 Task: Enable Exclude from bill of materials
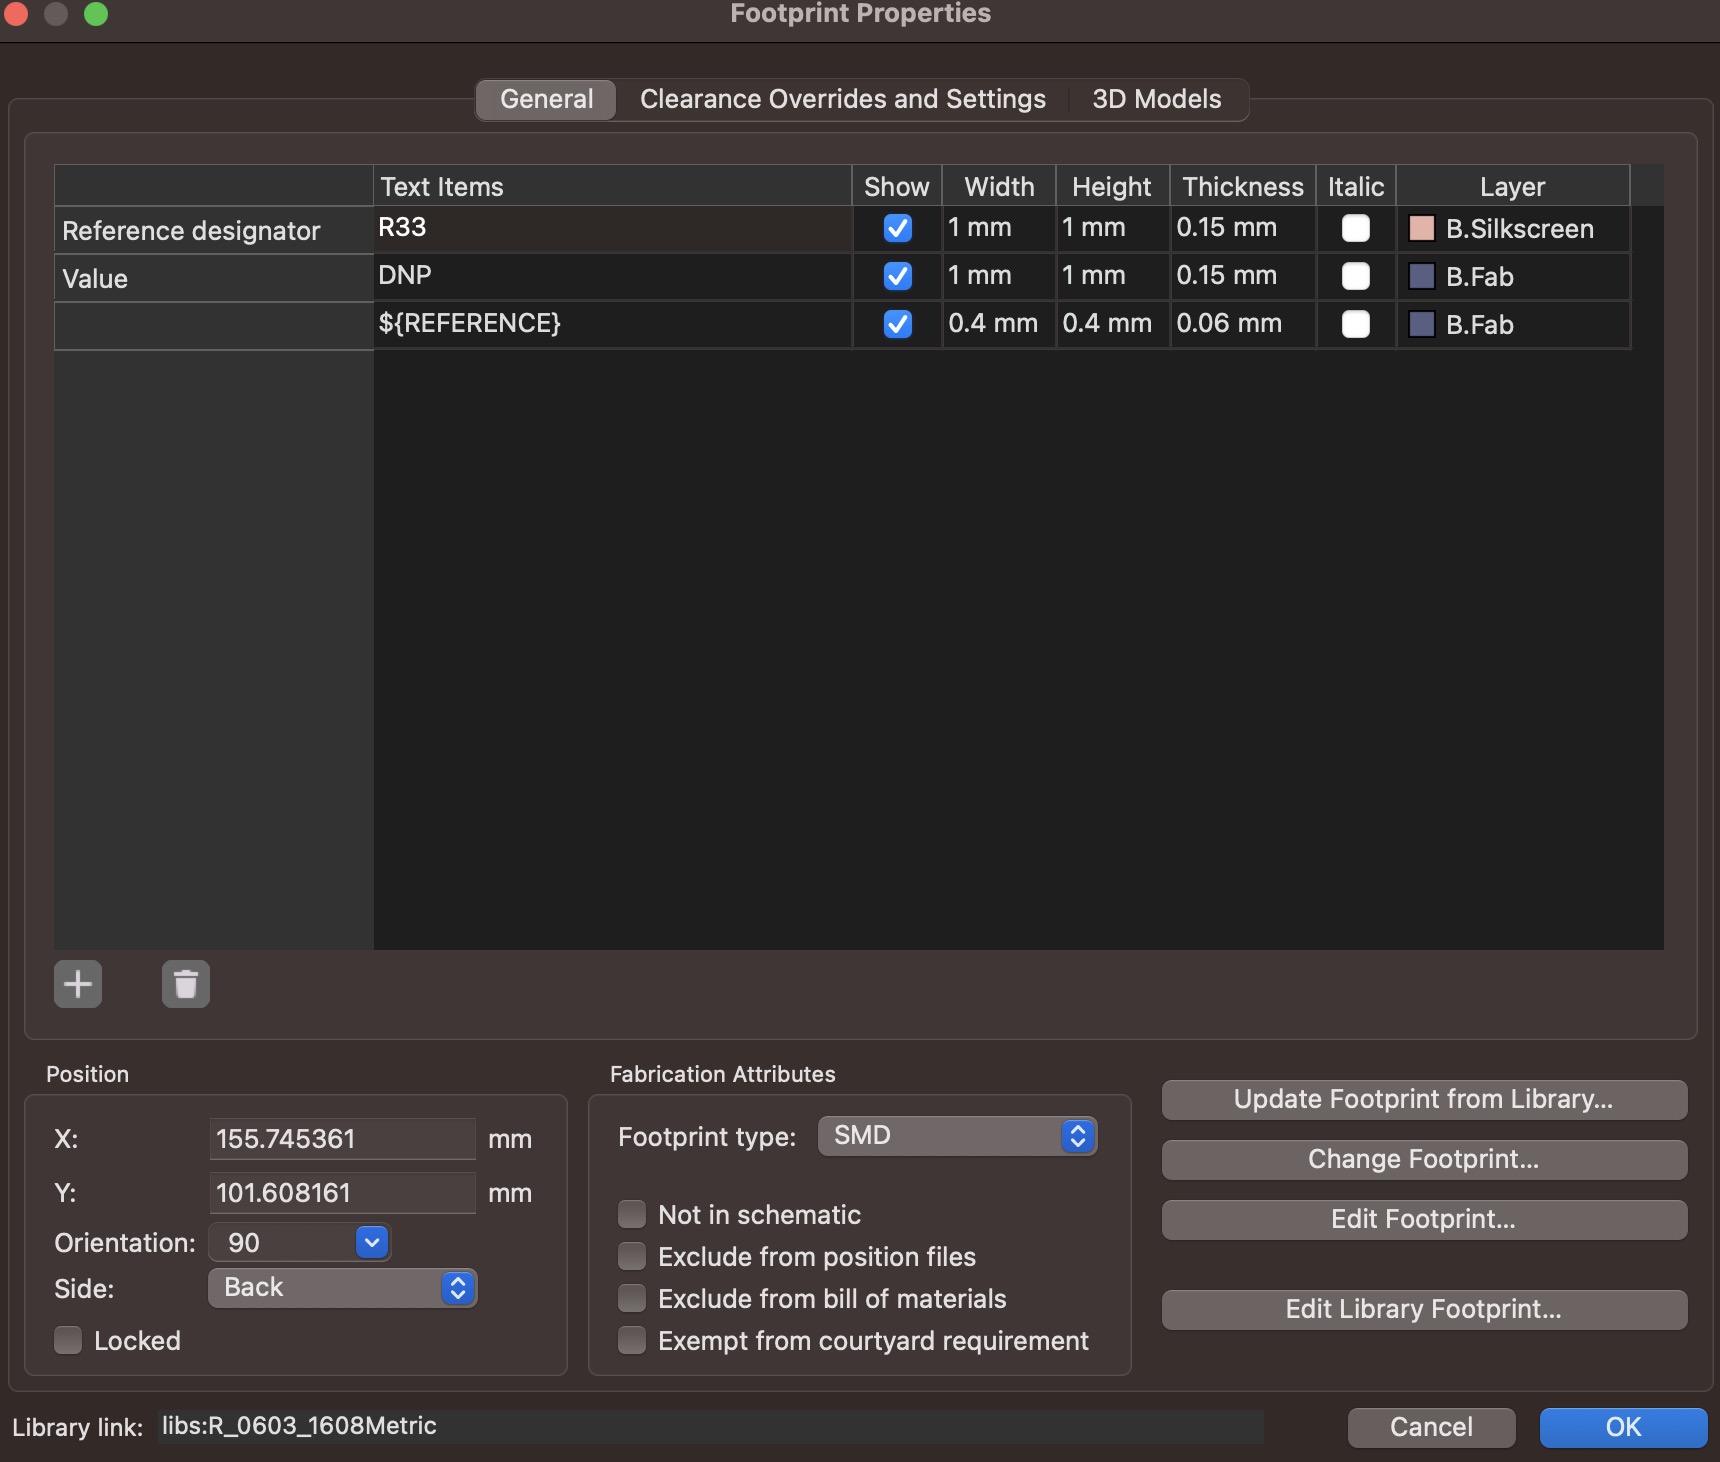[x=632, y=1298]
